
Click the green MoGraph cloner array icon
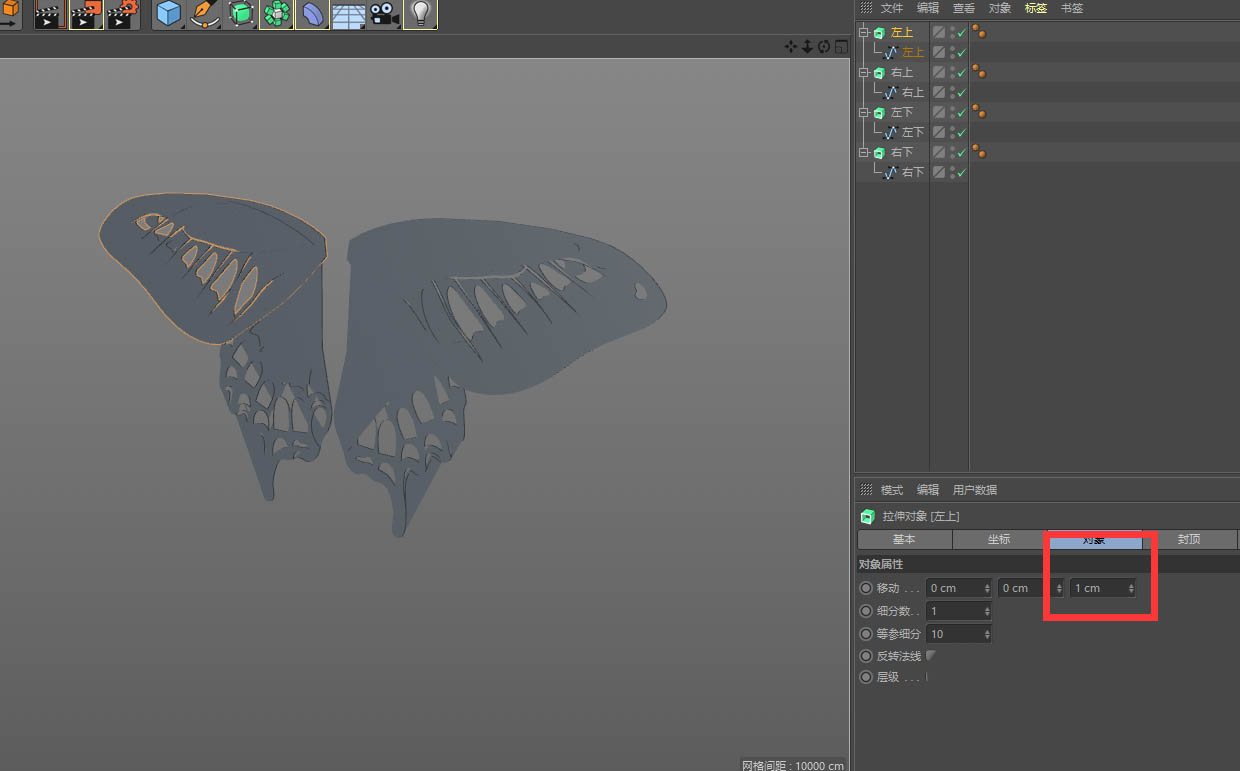[276, 14]
